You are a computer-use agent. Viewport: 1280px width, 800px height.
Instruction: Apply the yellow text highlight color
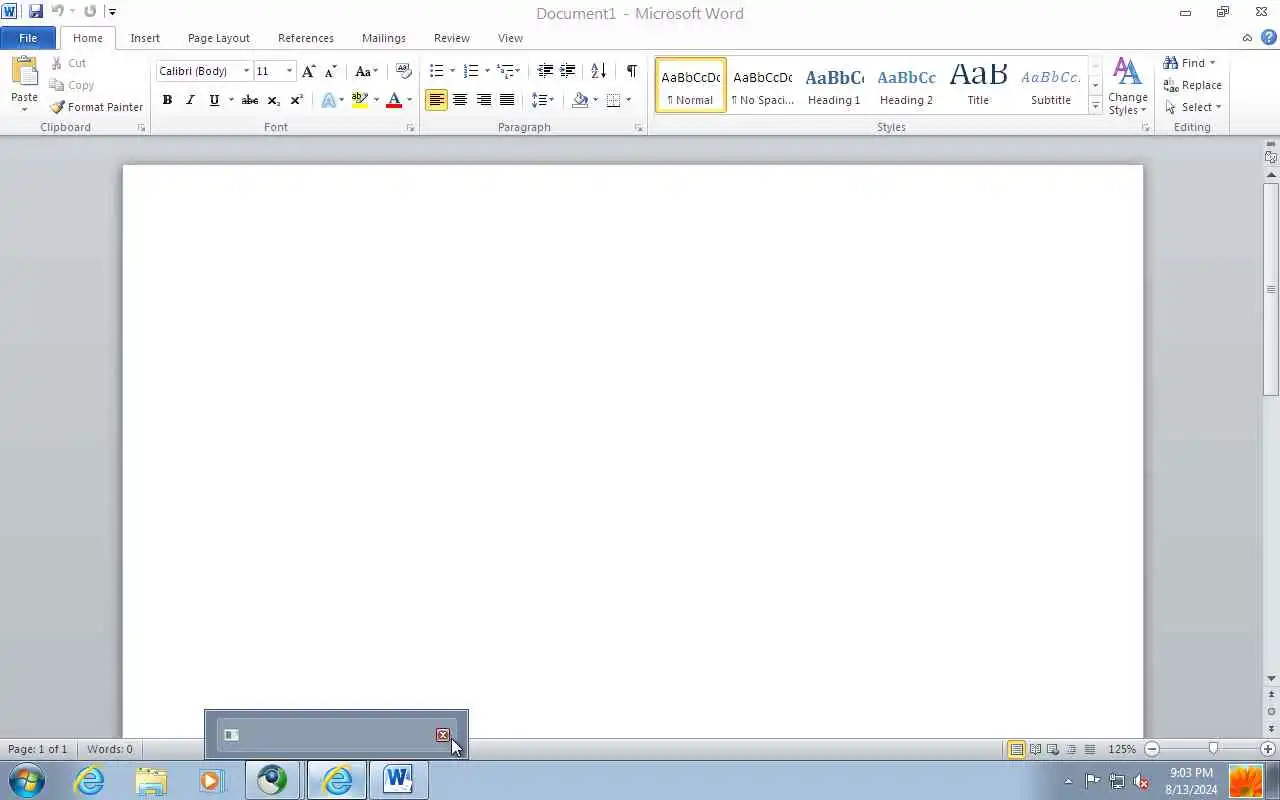point(360,100)
